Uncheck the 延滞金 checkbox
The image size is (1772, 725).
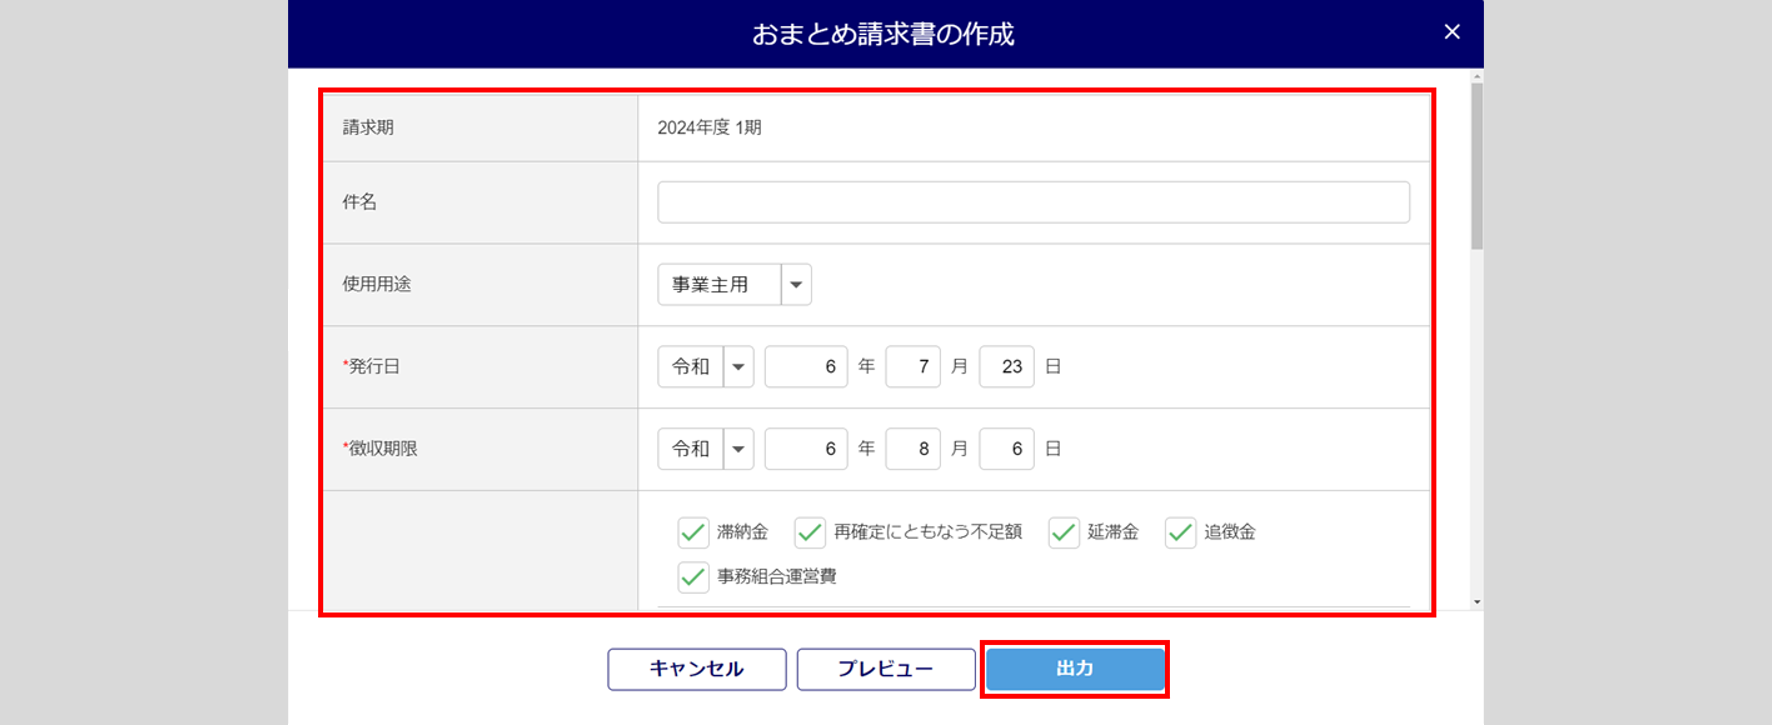point(1064,532)
